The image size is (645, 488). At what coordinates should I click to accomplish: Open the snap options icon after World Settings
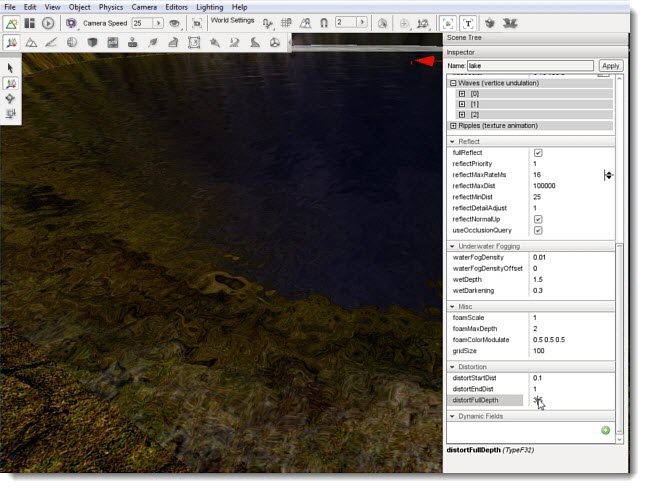pos(268,23)
